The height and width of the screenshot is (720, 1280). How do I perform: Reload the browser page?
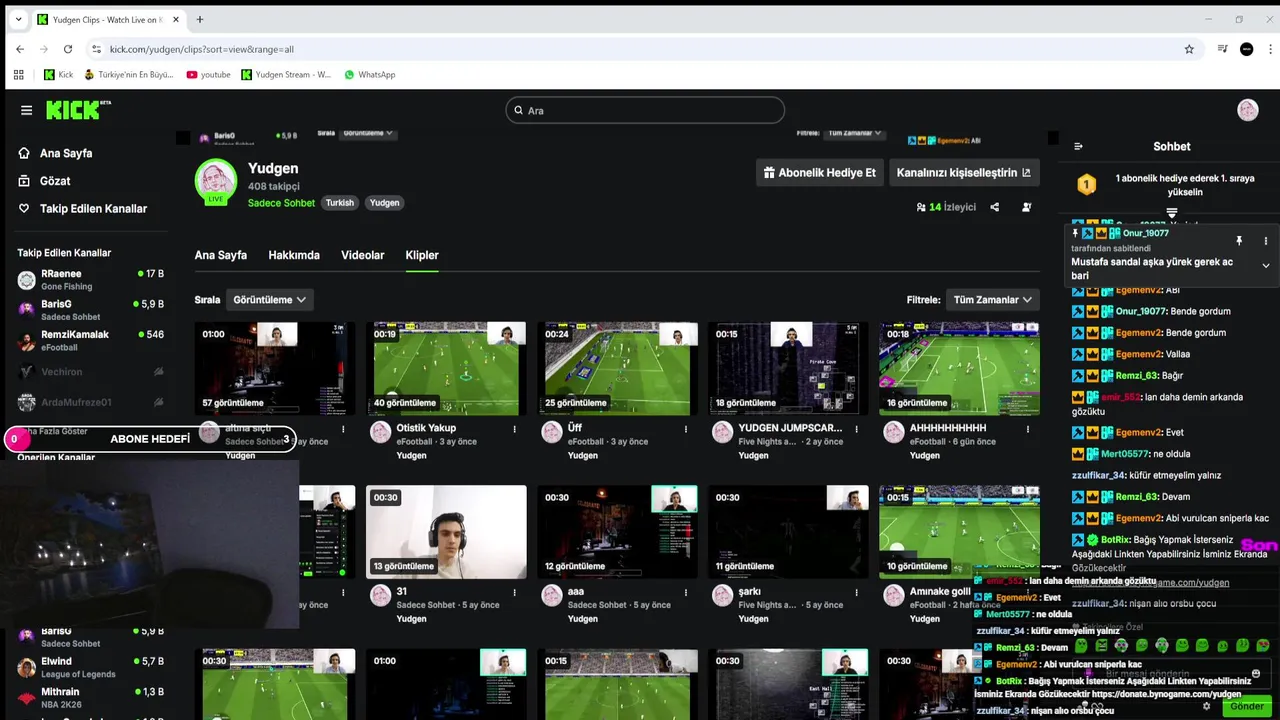click(68, 49)
